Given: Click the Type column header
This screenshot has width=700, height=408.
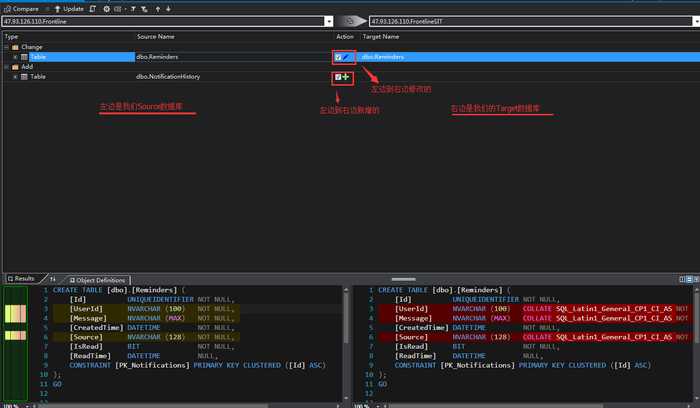Looking at the screenshot, I should 12,37.
